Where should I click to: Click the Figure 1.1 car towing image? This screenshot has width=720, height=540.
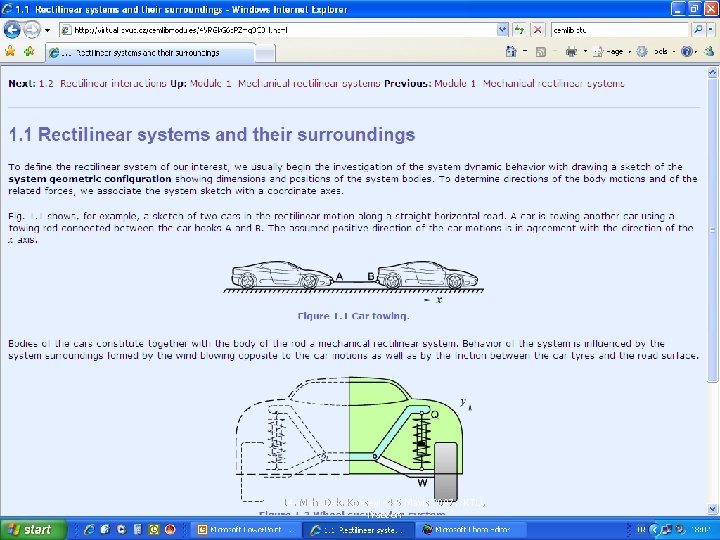[x=354, y=280]
